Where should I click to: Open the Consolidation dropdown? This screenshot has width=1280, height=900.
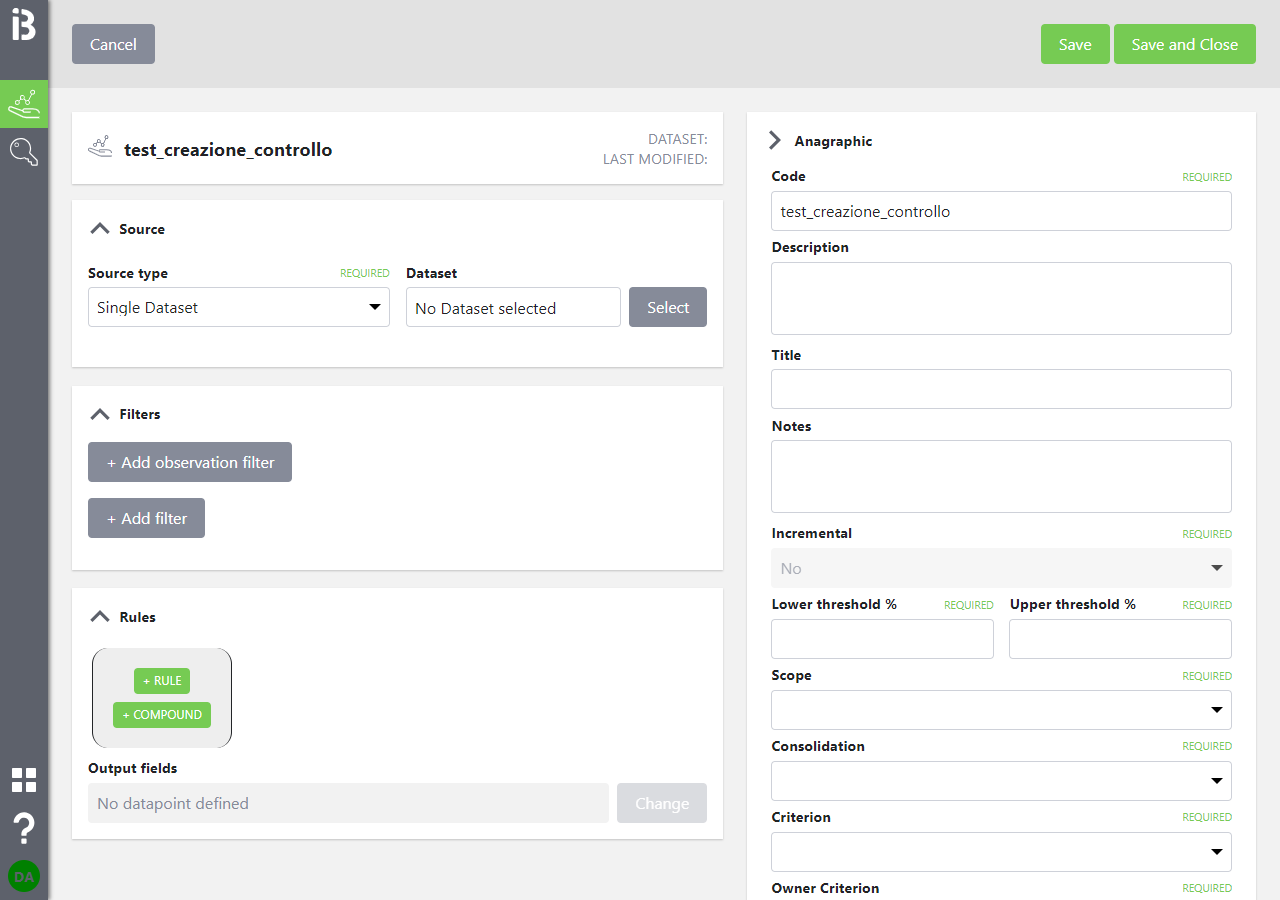pyautogui.click(x=1001, y=781)
